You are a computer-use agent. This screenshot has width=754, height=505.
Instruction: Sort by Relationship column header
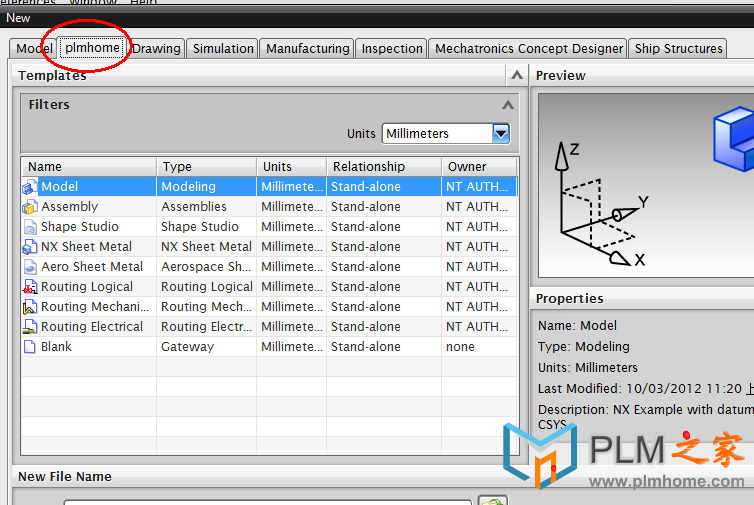(x=384, y=166)
